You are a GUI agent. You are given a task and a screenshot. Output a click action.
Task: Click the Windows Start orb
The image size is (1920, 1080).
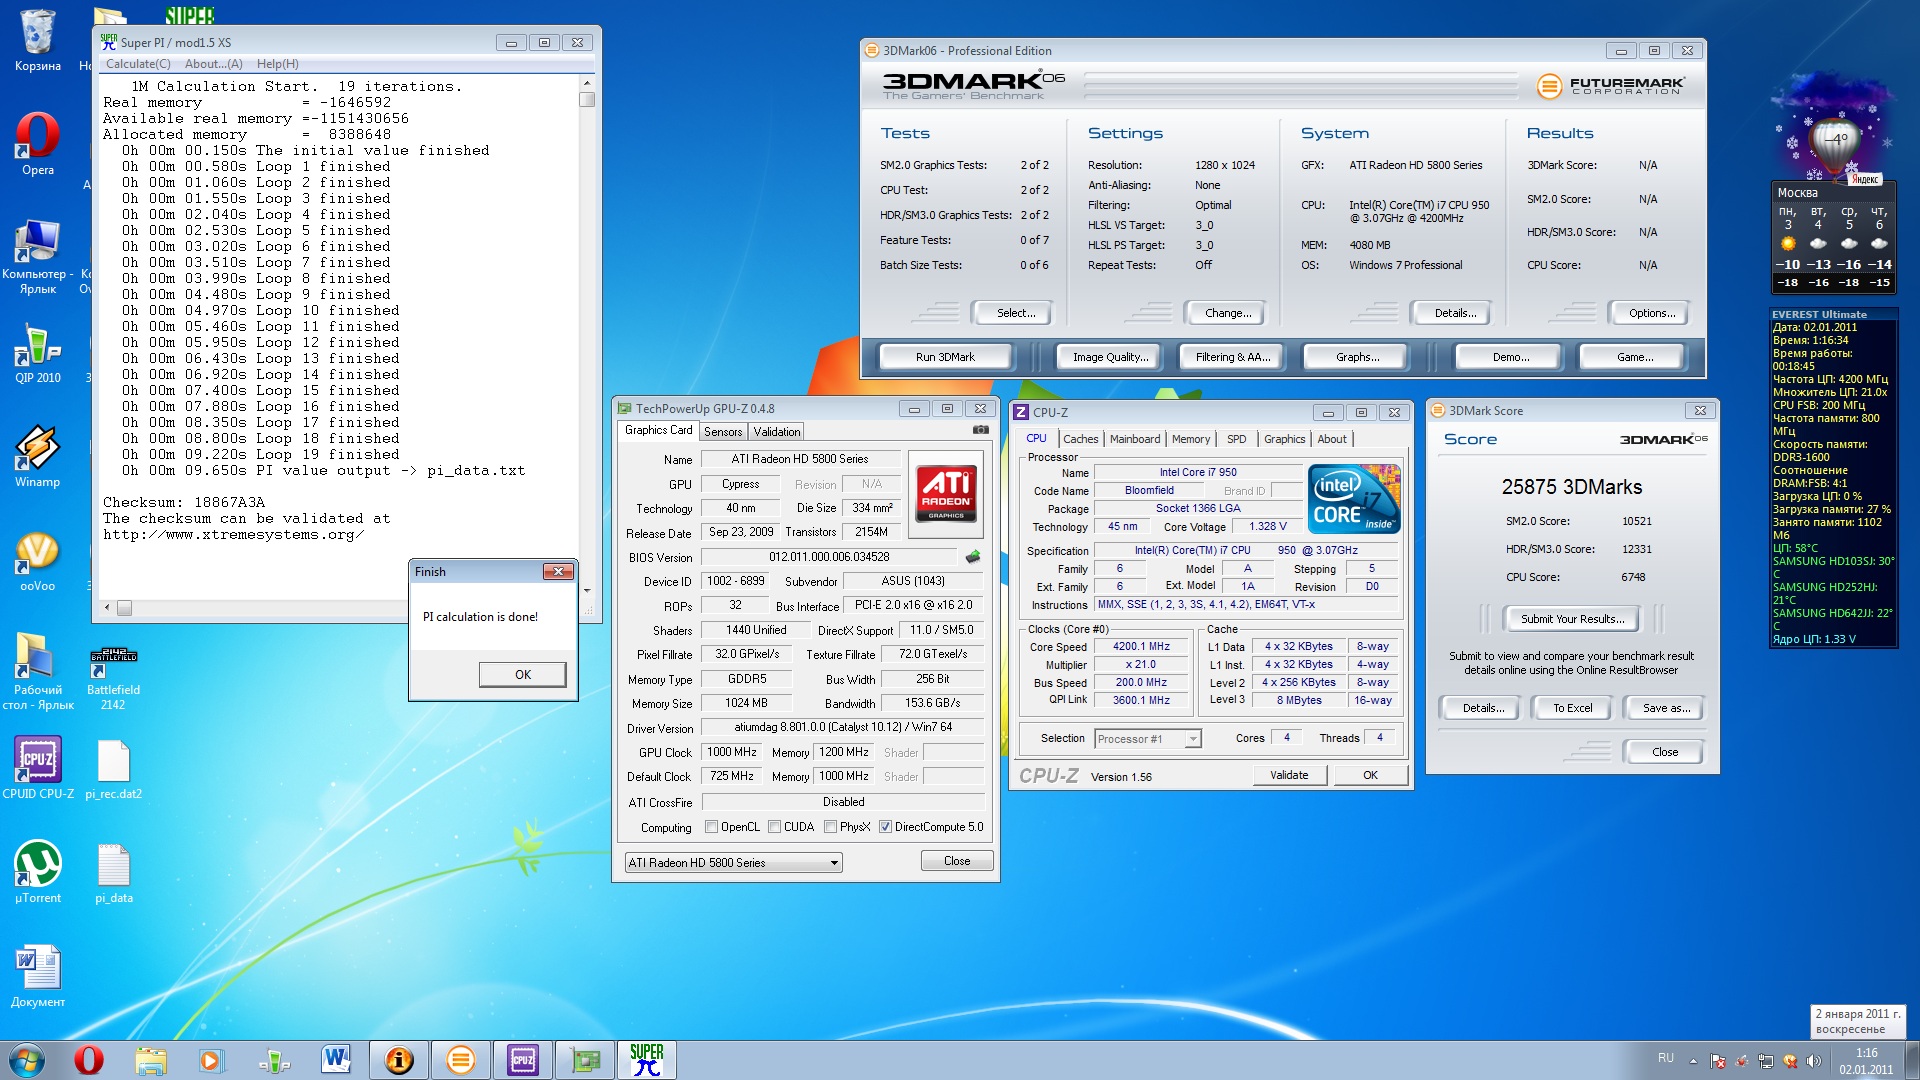(27, 1060)
